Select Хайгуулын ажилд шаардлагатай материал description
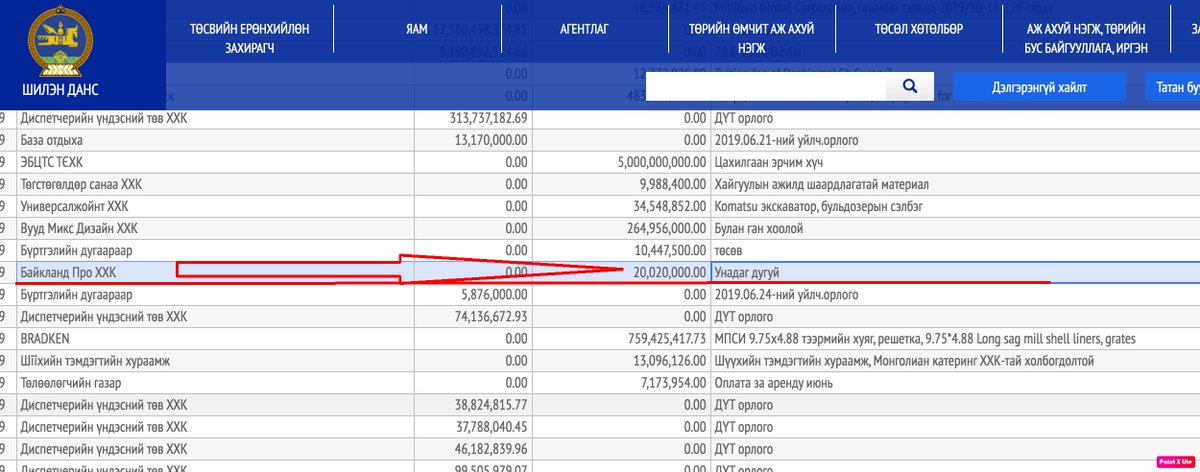 [x=822, y=184]
